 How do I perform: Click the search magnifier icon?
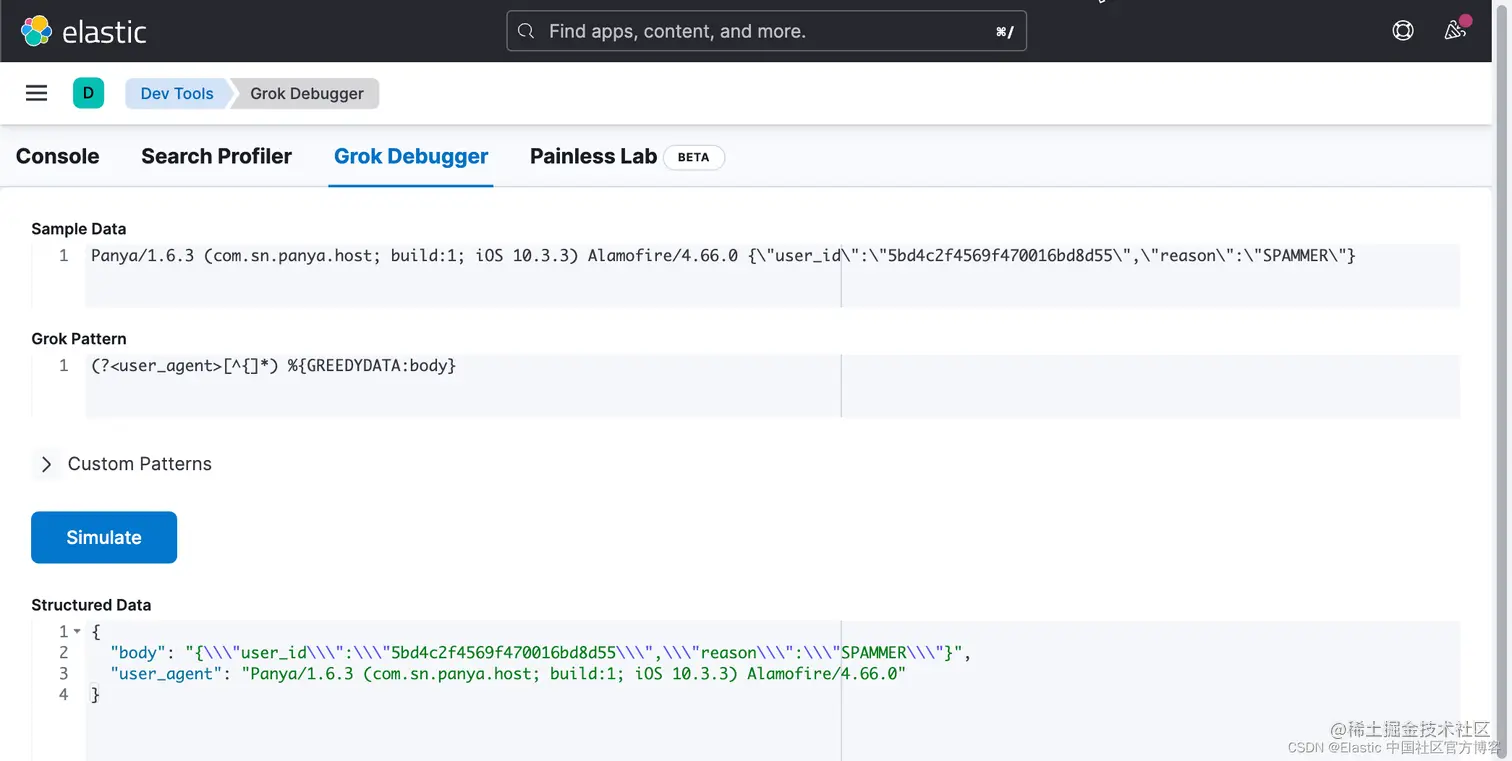526,31
